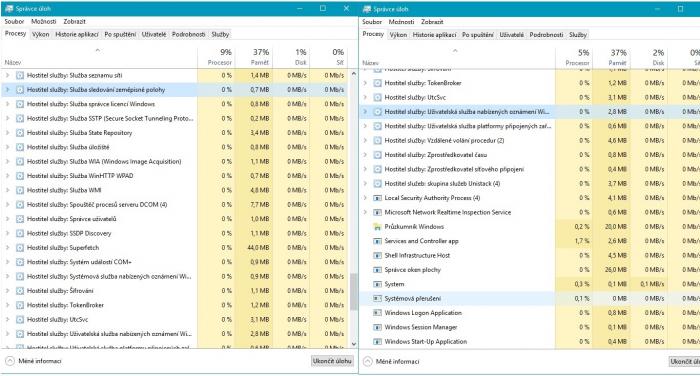Click the left Správce úloh title icon
The width and height of the screenshot is (700, 376).
(9, 8)
